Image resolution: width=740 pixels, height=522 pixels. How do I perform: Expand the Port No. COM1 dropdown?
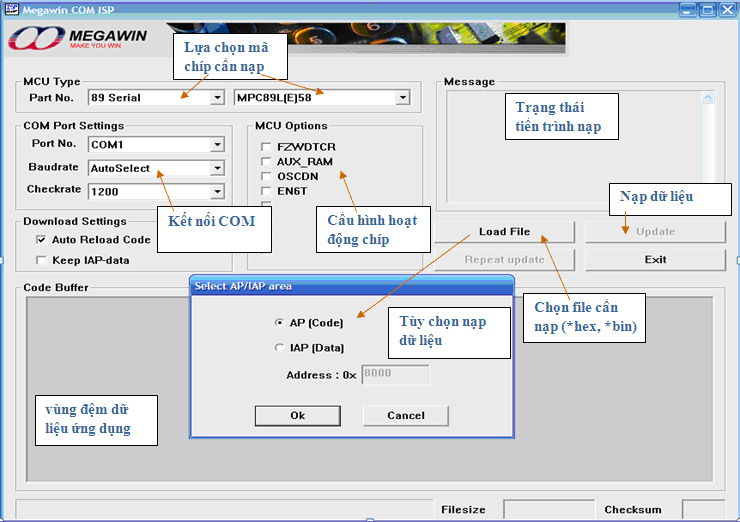[217, 144]
